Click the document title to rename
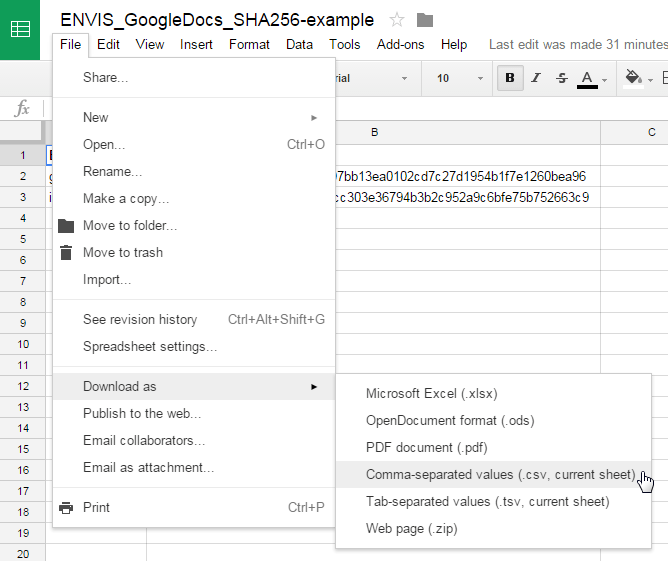The height and width of the screenshot is (561, 668). pos(217,20)
